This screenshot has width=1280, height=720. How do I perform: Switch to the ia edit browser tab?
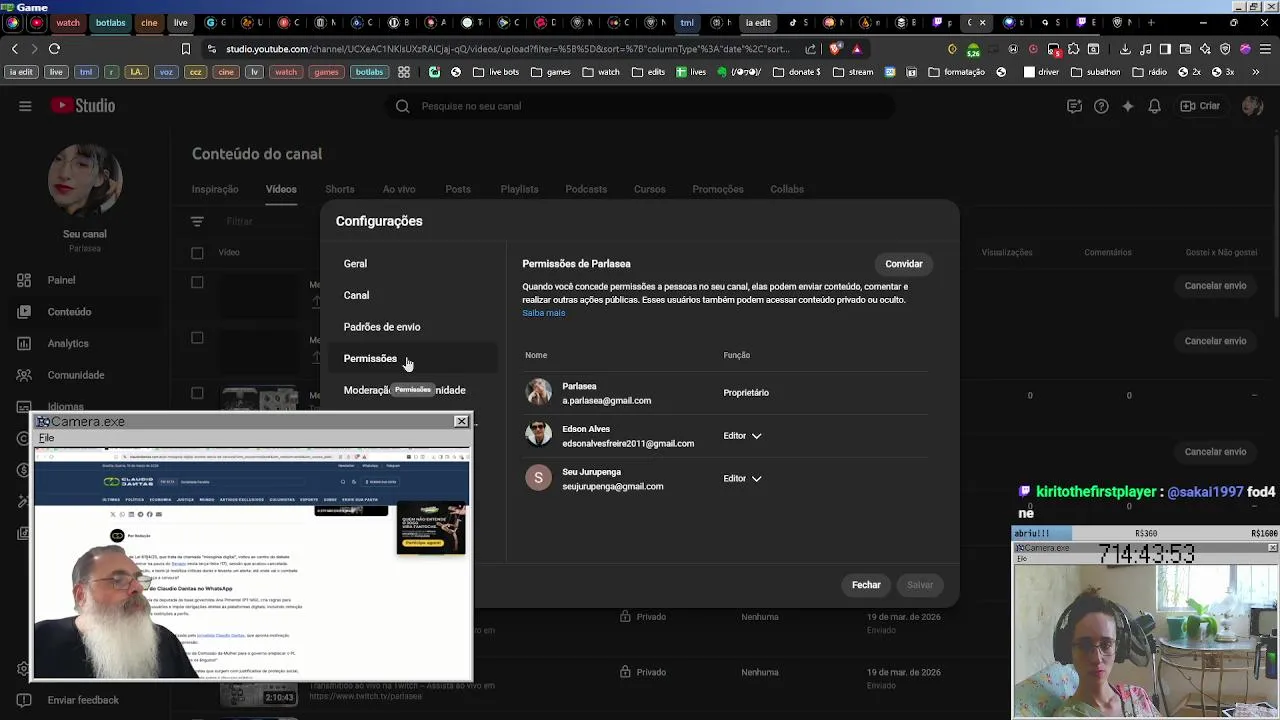(757, 22)
